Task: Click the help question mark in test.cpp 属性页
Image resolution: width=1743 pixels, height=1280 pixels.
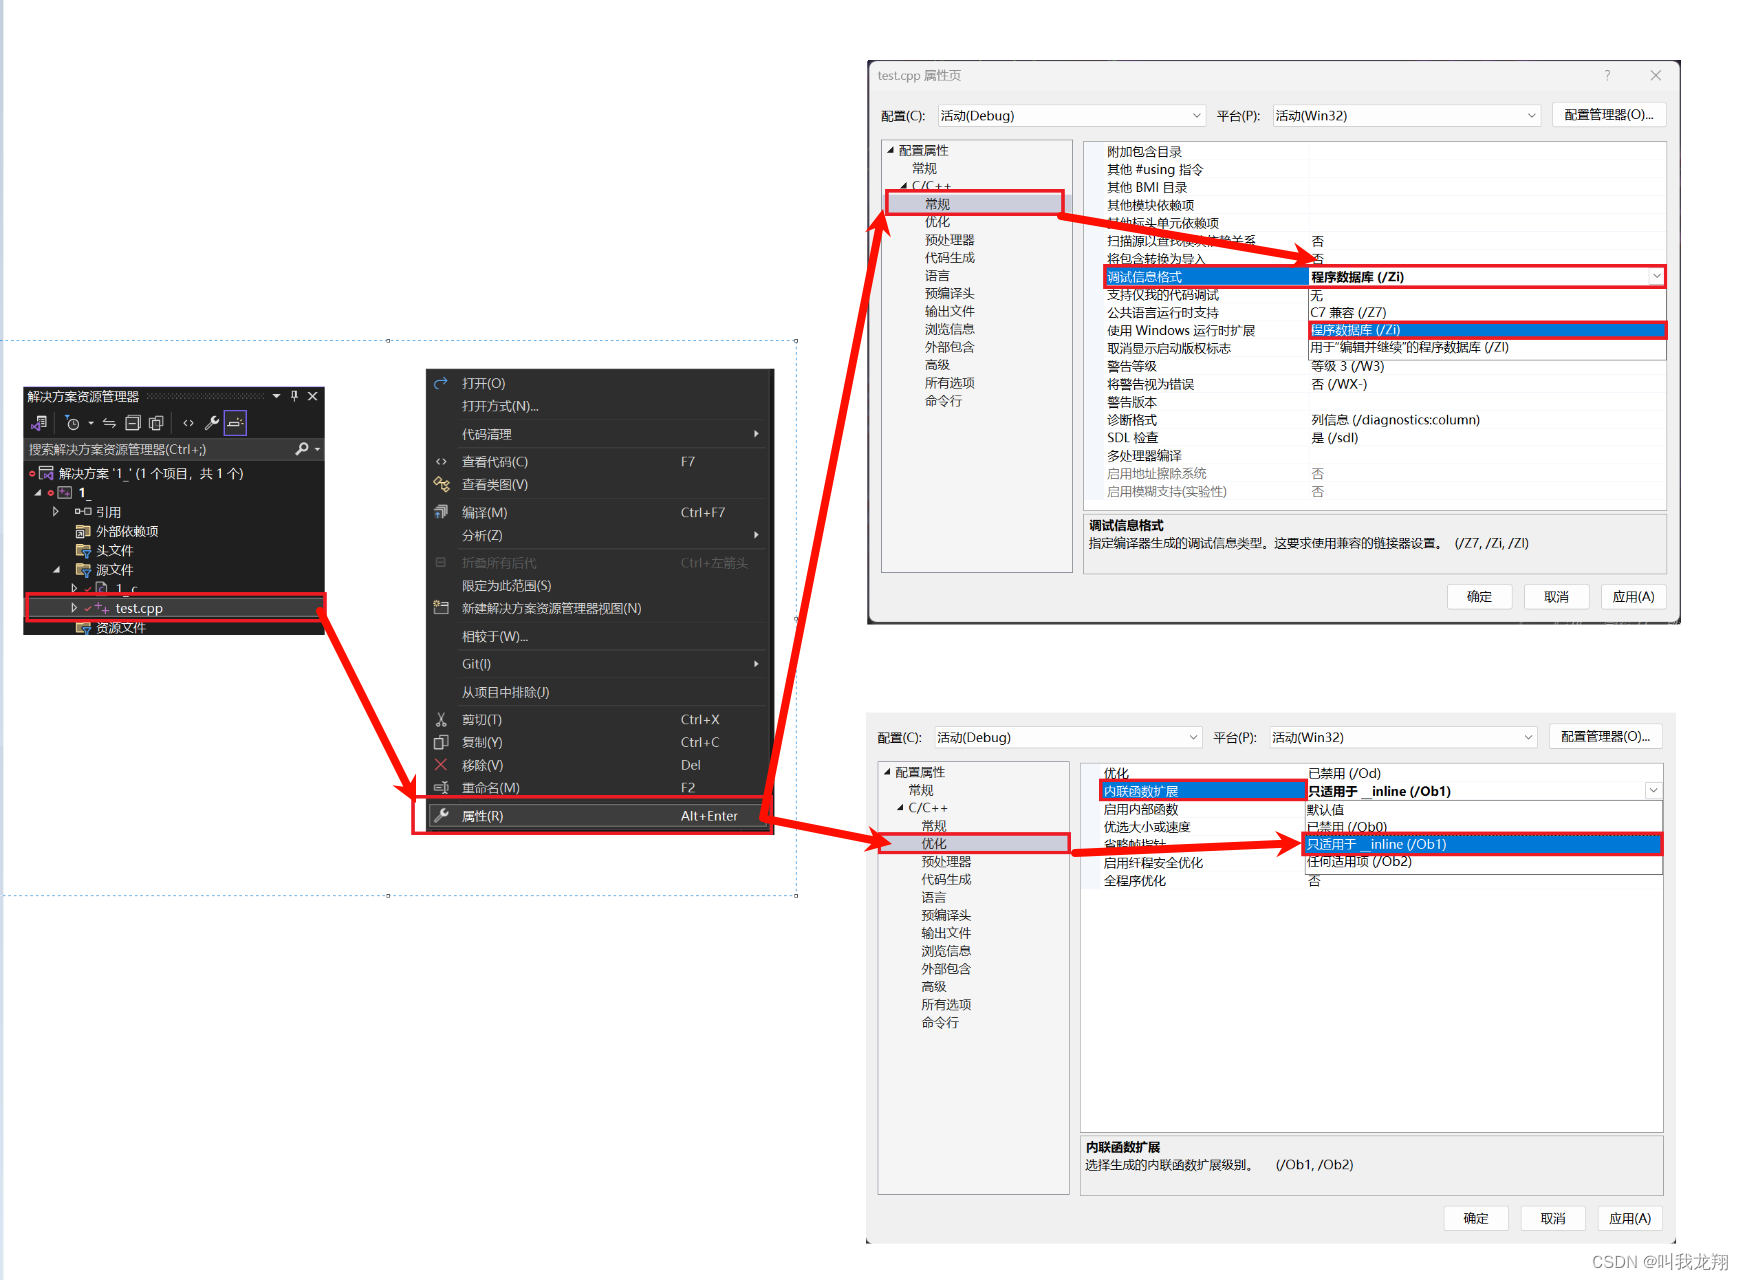Action: 1607,75
